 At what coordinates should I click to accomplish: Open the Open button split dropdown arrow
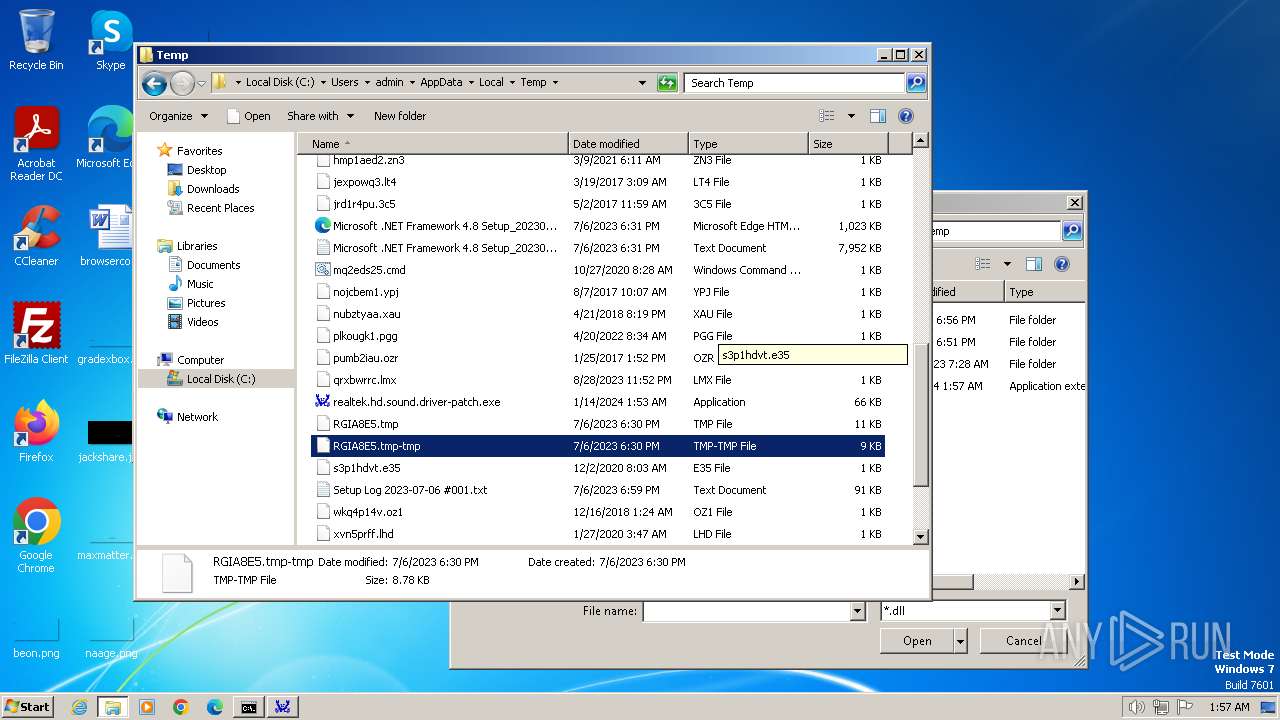(x=961, y=641)
